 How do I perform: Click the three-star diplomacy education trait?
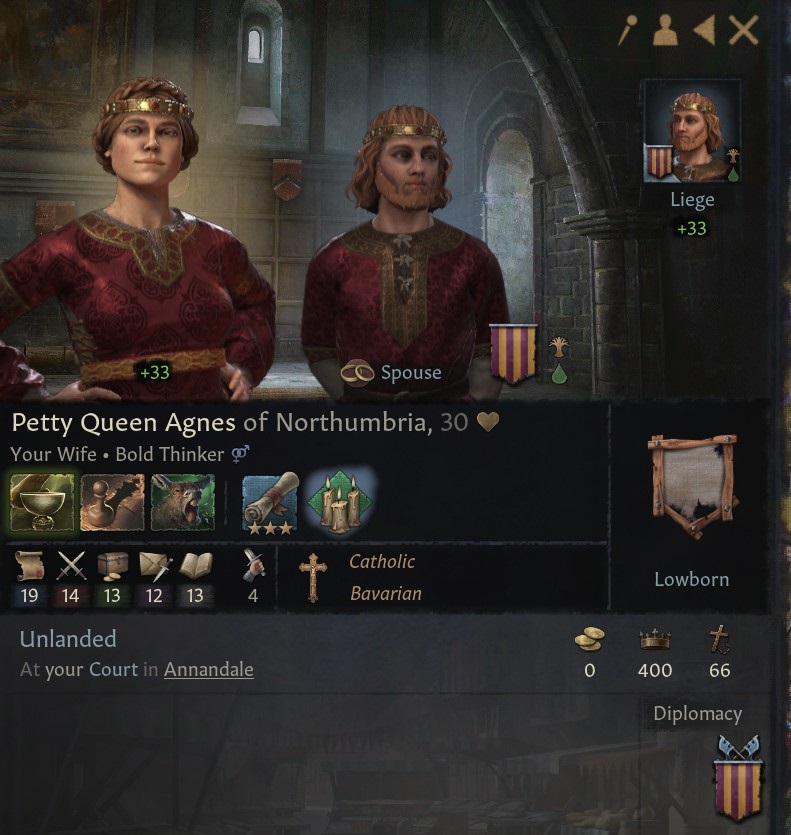pos(271,504)
